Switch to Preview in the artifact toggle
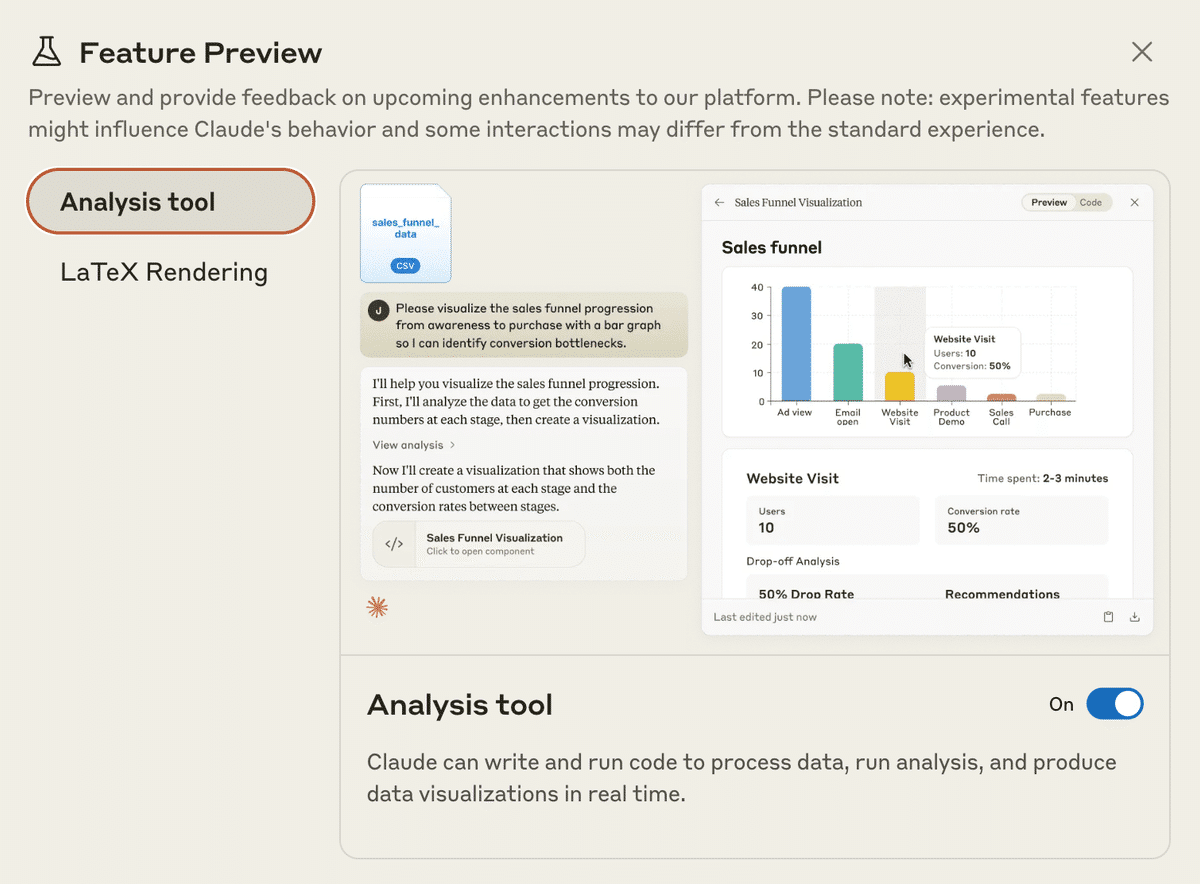Image resolution: width=1200 pixels, height=884 pixels. coord(1049,202)
